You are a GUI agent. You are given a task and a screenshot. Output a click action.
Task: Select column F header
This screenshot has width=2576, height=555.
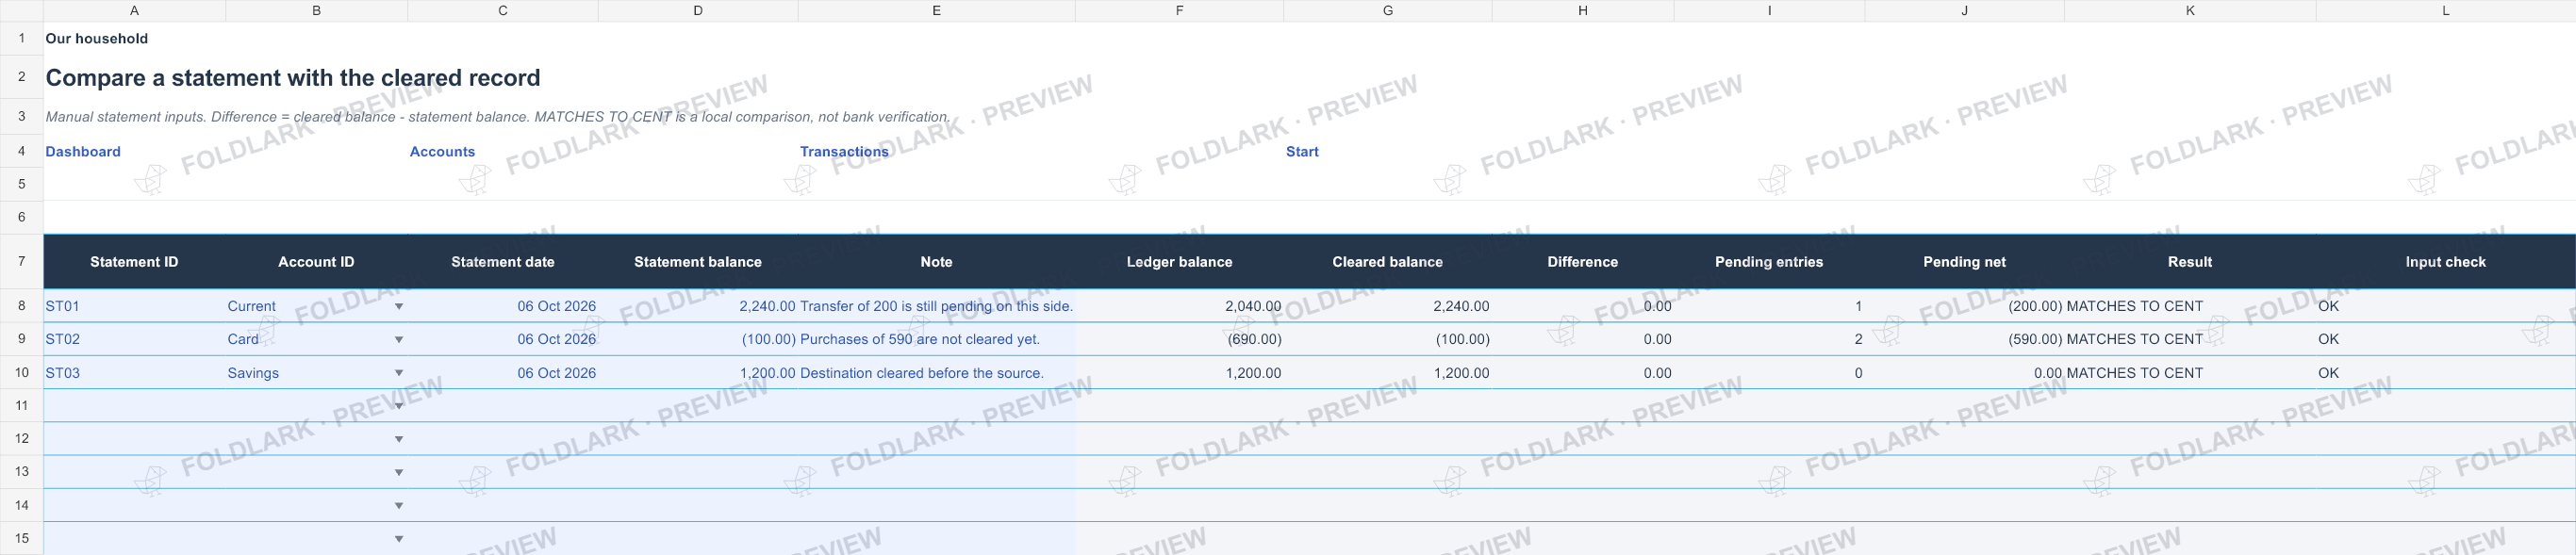coord(1179,11)
